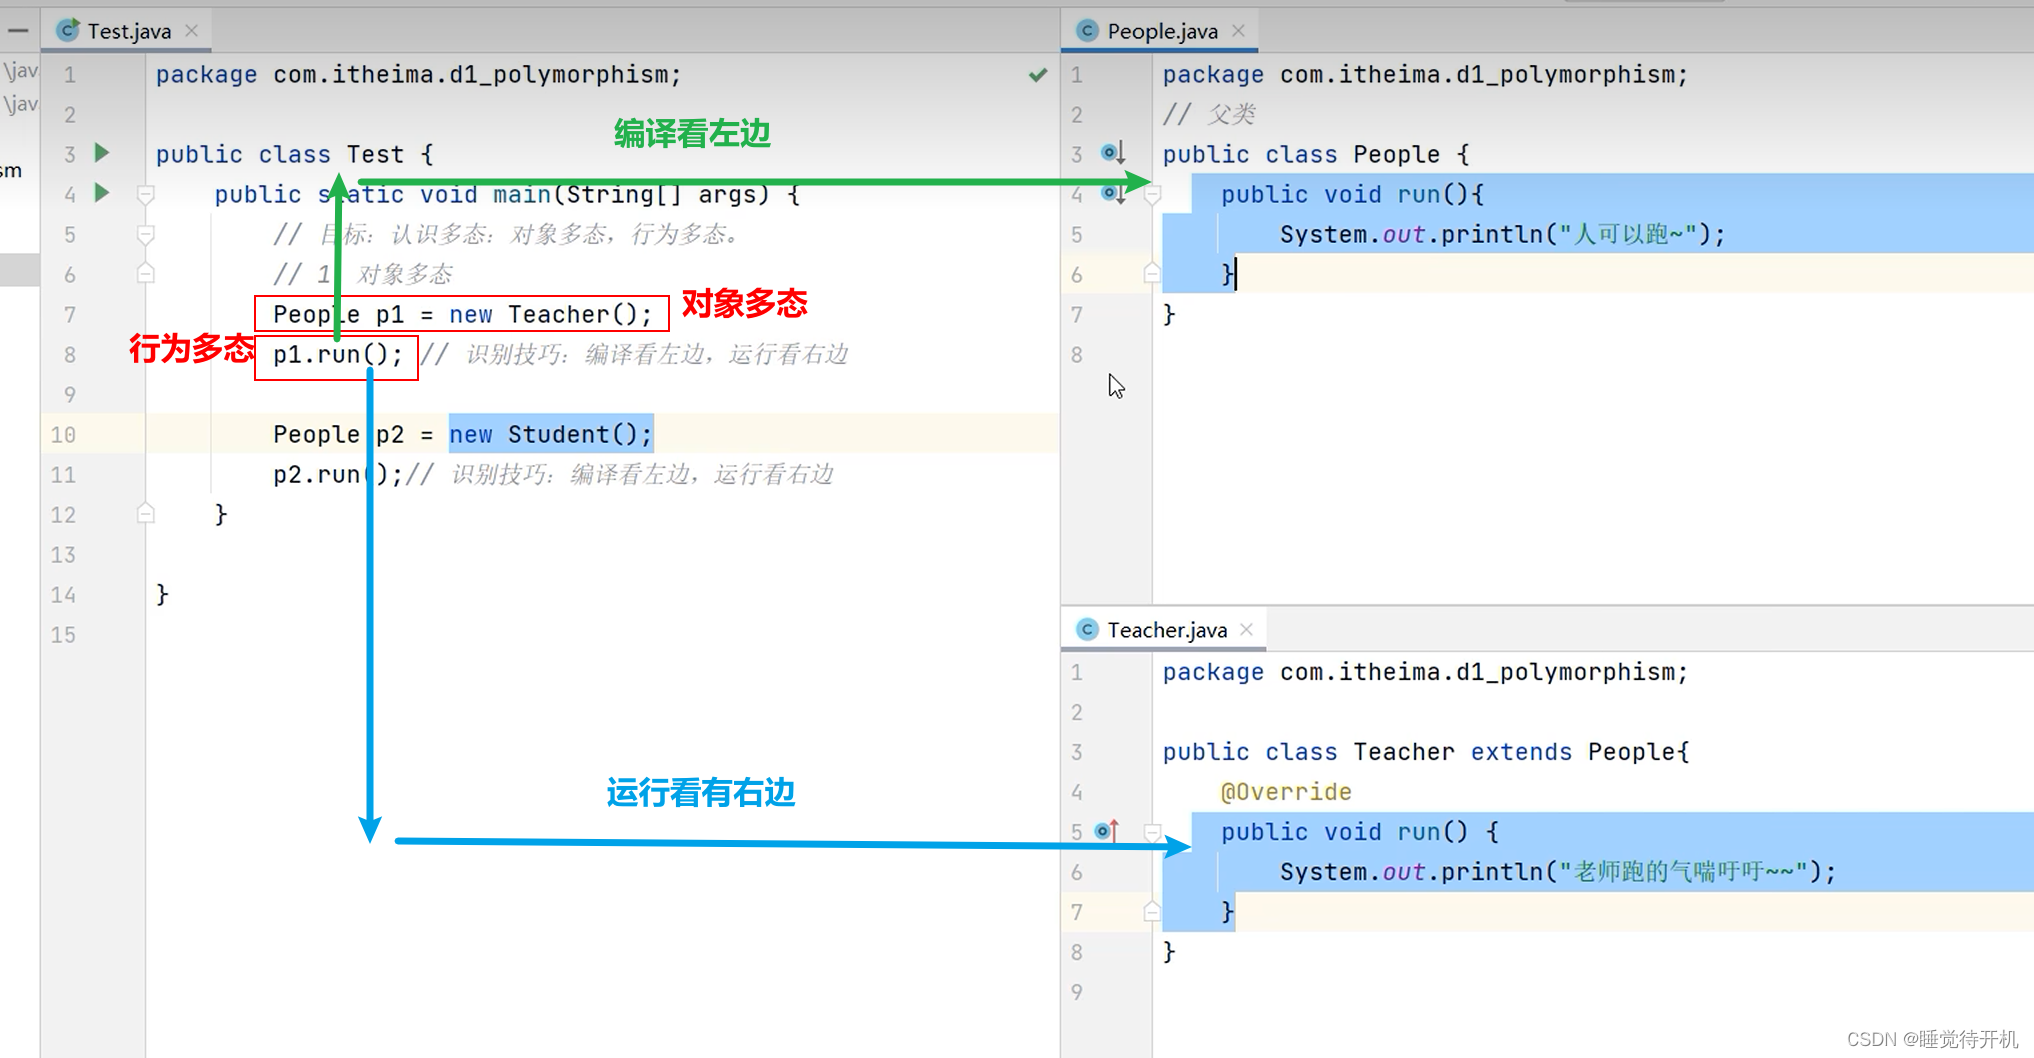Click overrides marker beside Teacher run()
Image resolution: width=2034 pixels, height=1058 pixels.
pyautogui.click(x=1107, y=831)
